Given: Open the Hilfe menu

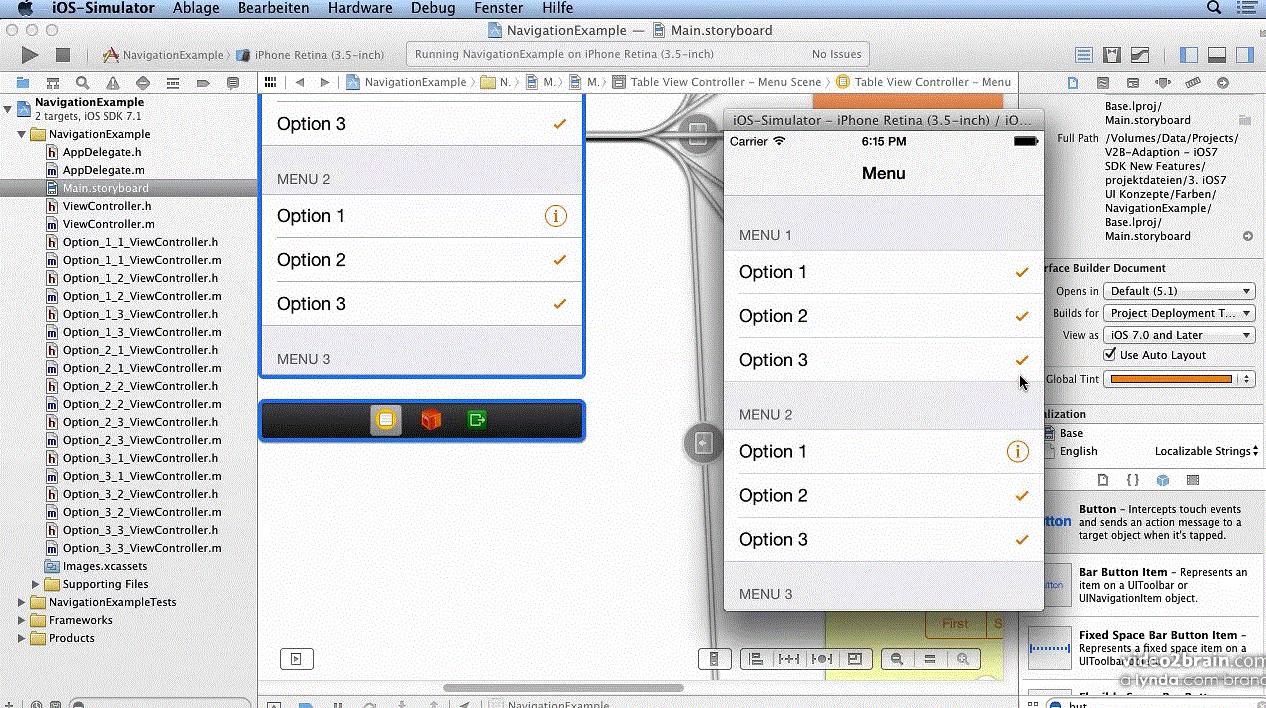Looking at the screenshot, I should 557,8.
